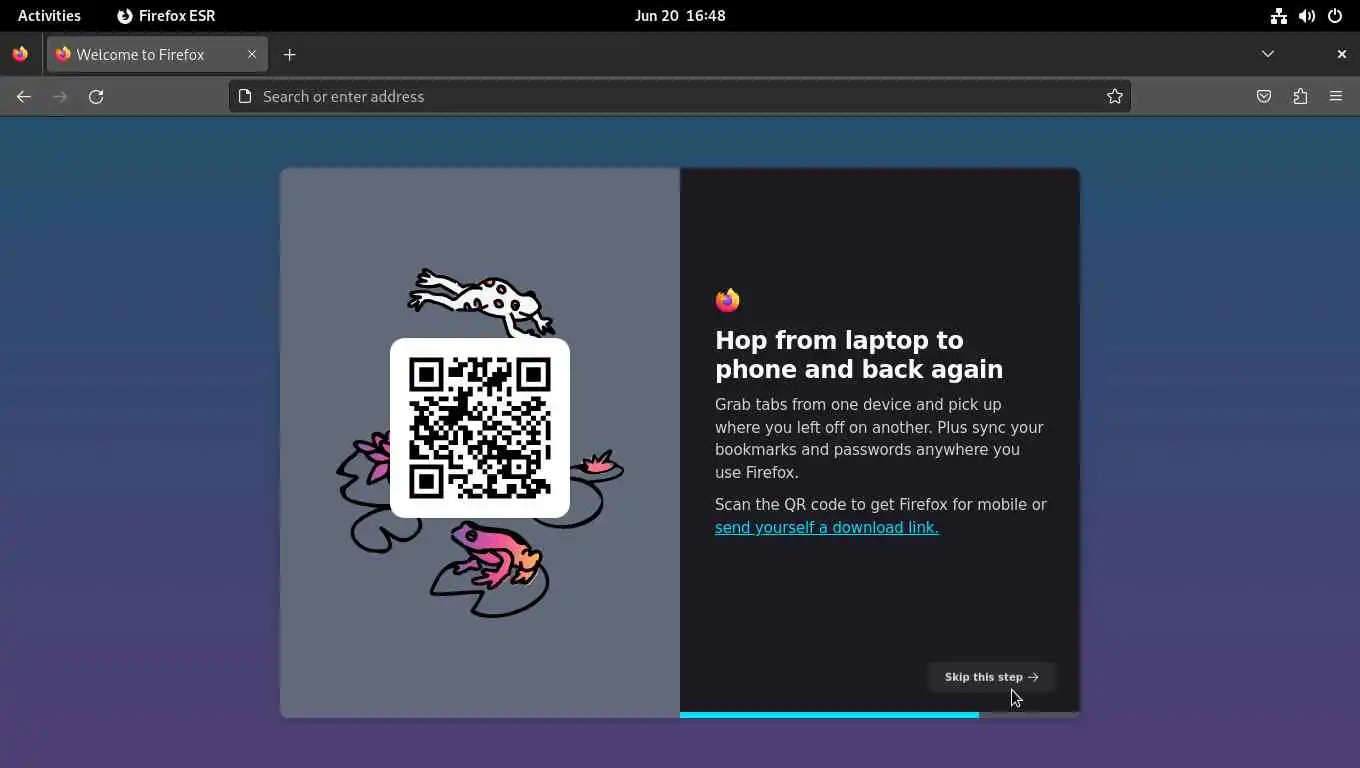Image resolution: width=1360 pixels, height=768 pixels.
Task: Skip this step
Action: click(991, 677)
